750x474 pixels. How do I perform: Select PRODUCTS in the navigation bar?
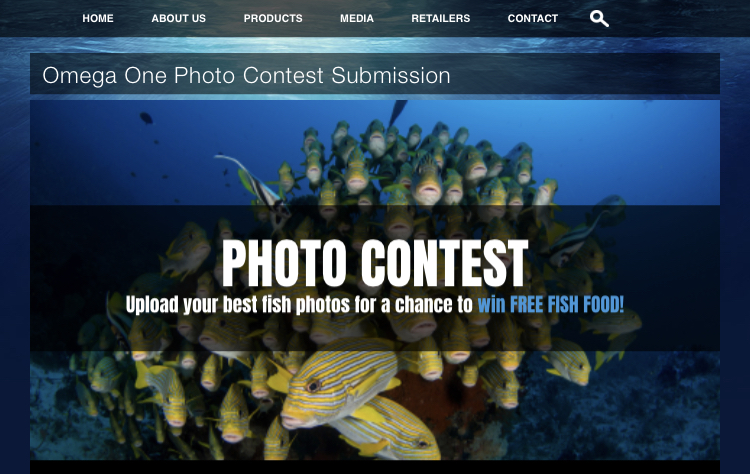273,19
